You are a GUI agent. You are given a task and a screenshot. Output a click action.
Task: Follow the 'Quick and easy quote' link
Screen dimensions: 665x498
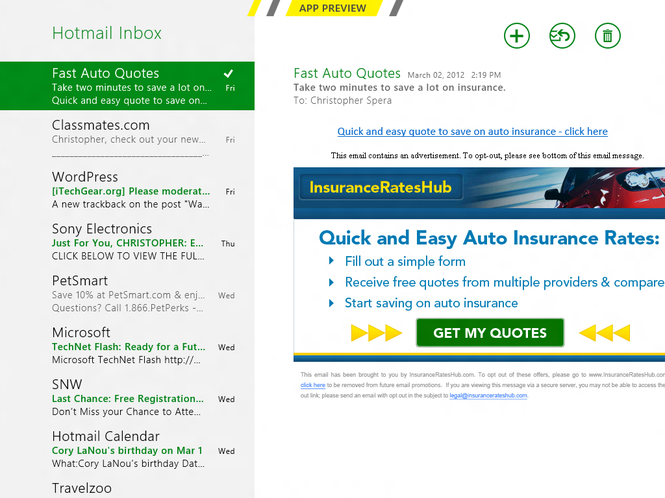(472, 131)
